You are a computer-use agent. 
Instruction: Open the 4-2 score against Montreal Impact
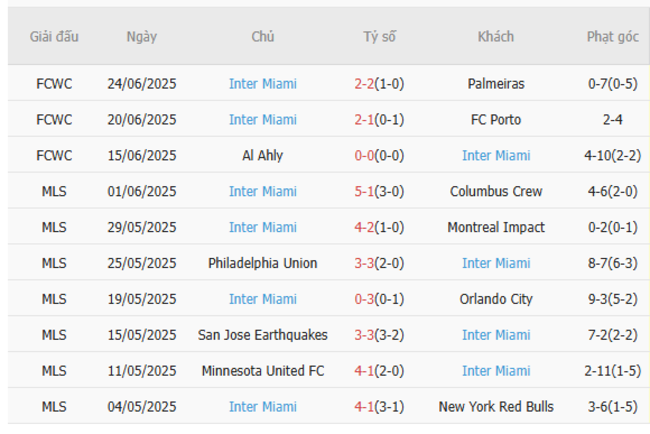pyautogui.click(x=364, y=227)
